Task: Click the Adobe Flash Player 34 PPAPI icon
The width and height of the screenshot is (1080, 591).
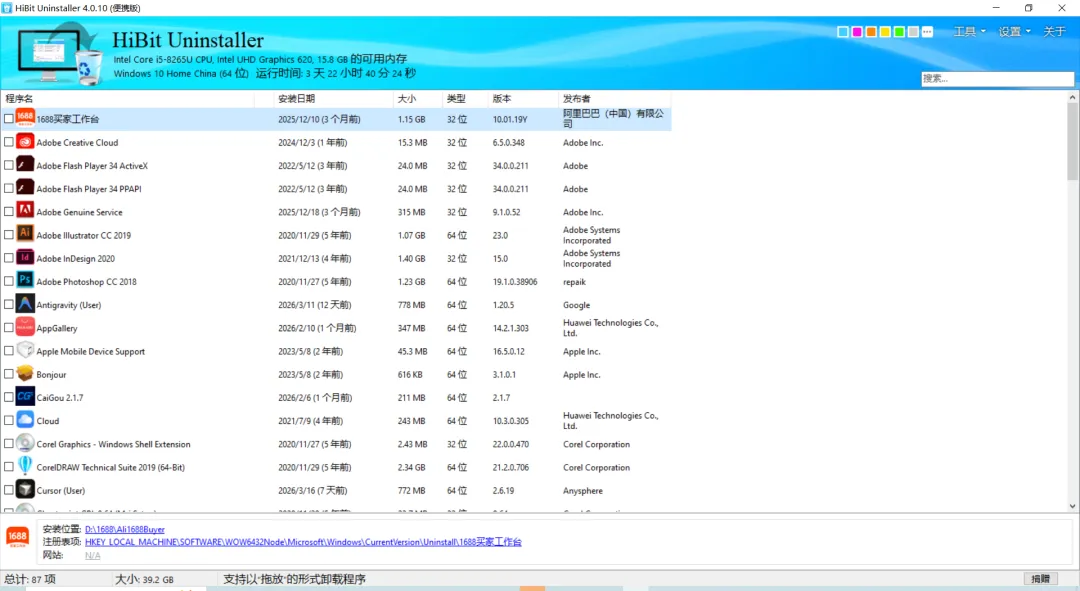Action: 25,188
